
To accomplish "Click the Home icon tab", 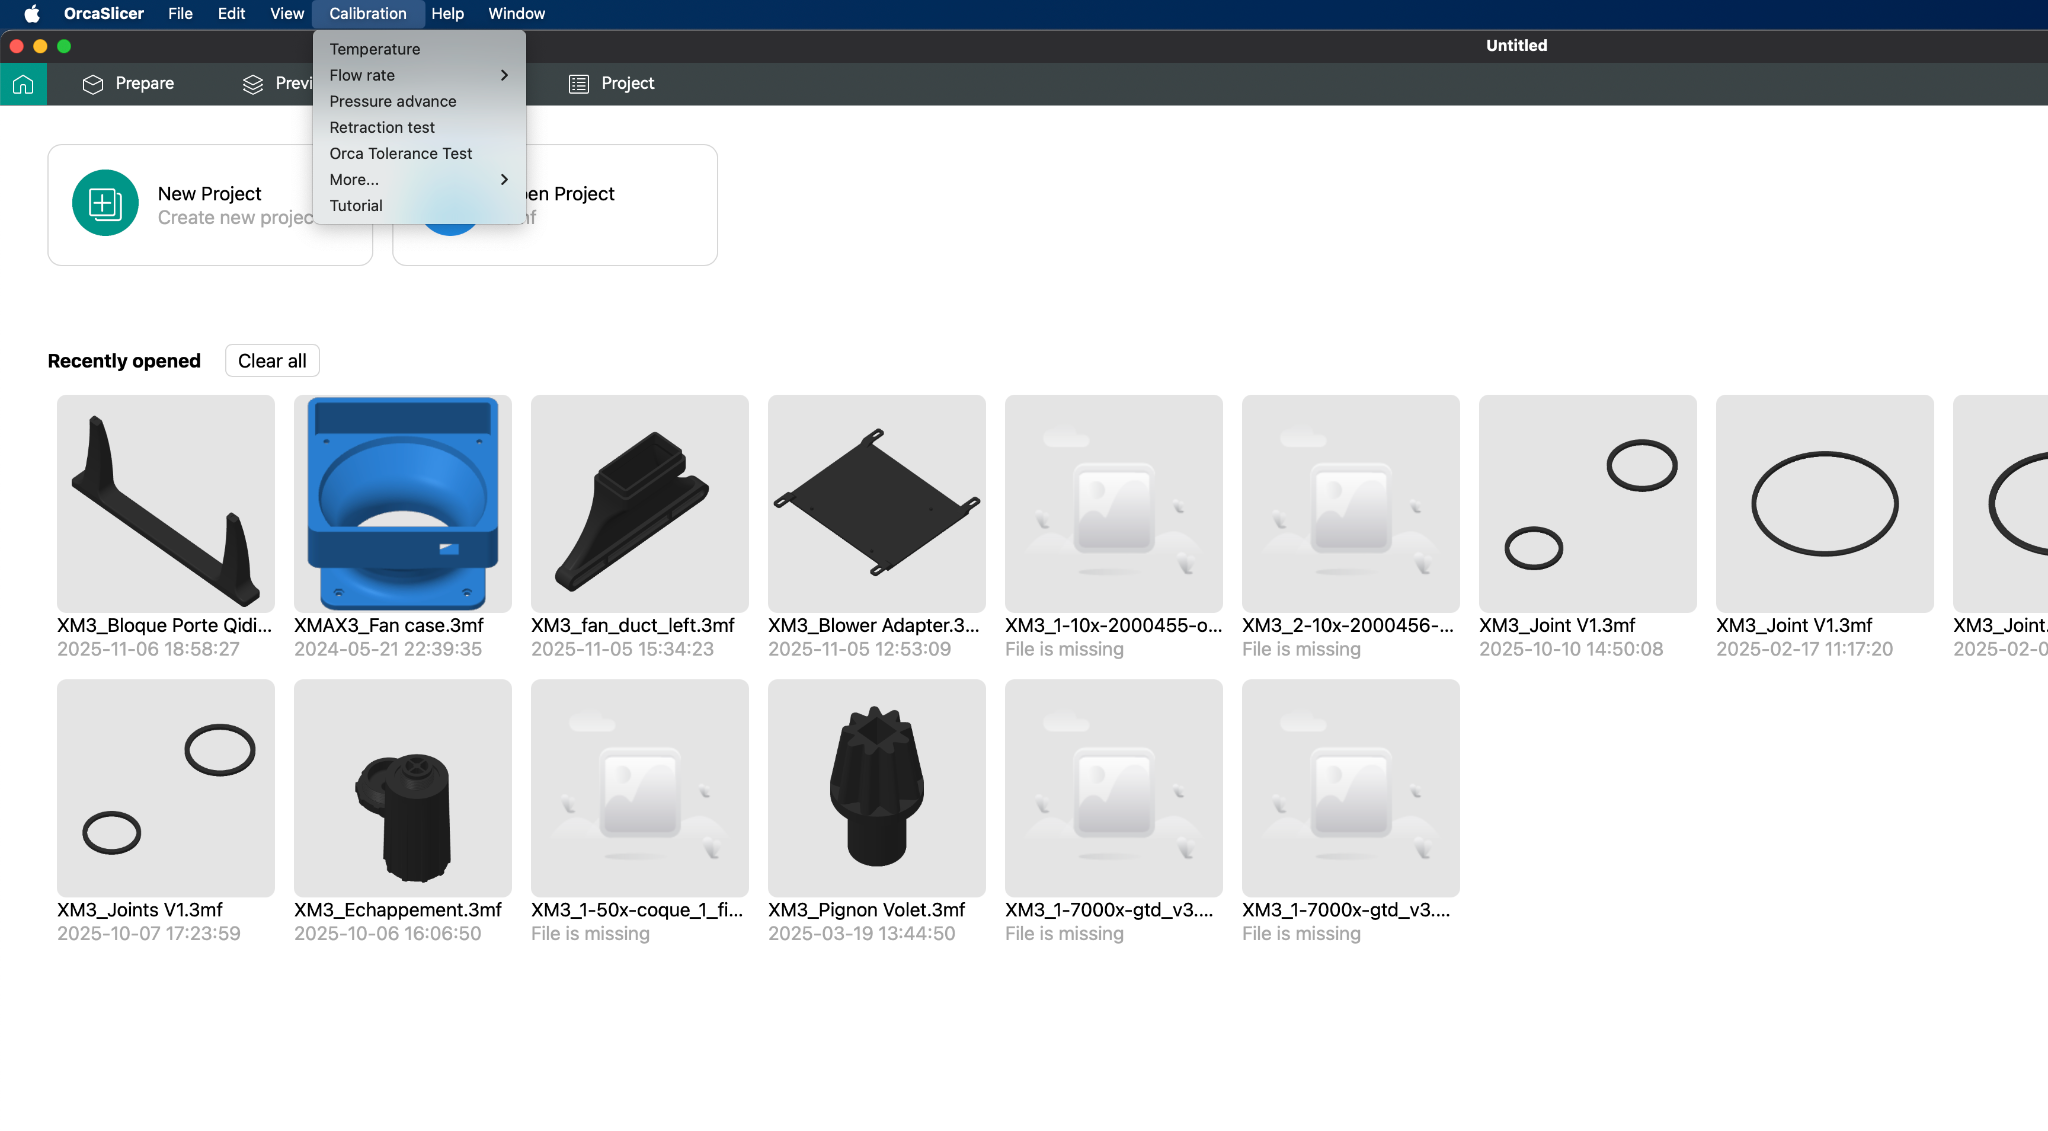I will [23, 84].
